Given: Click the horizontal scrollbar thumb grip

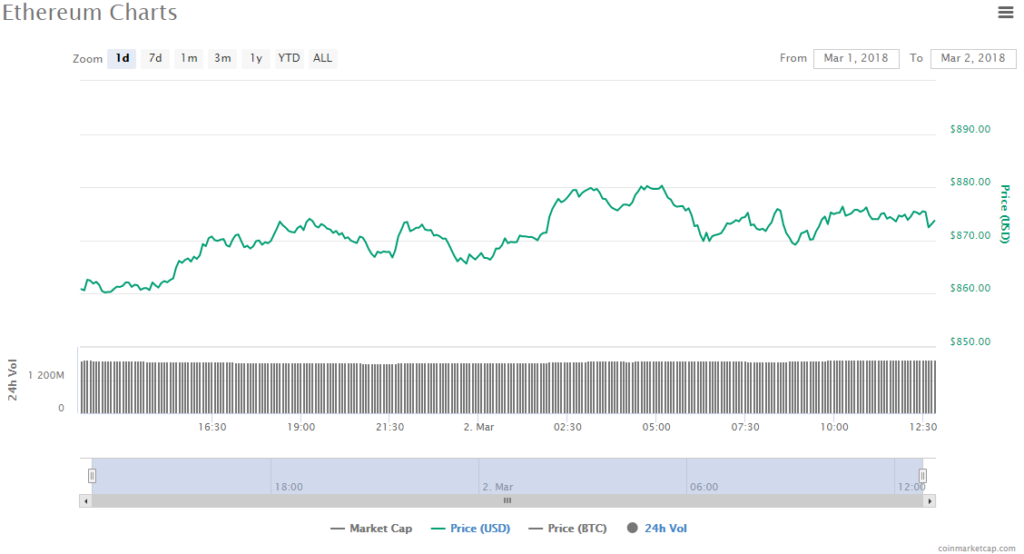Looking at the screenshot, I should pyautogui.click(x=507, y=500).
